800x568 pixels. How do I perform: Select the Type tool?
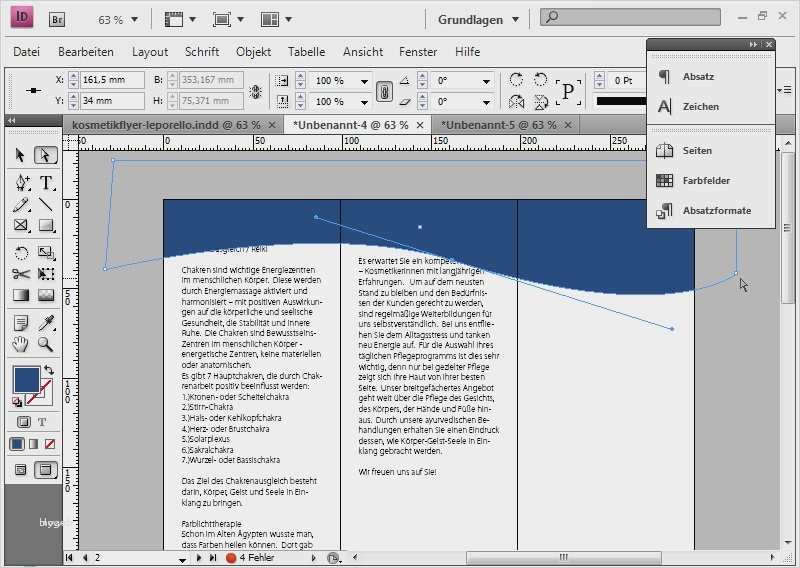(45, 183)
